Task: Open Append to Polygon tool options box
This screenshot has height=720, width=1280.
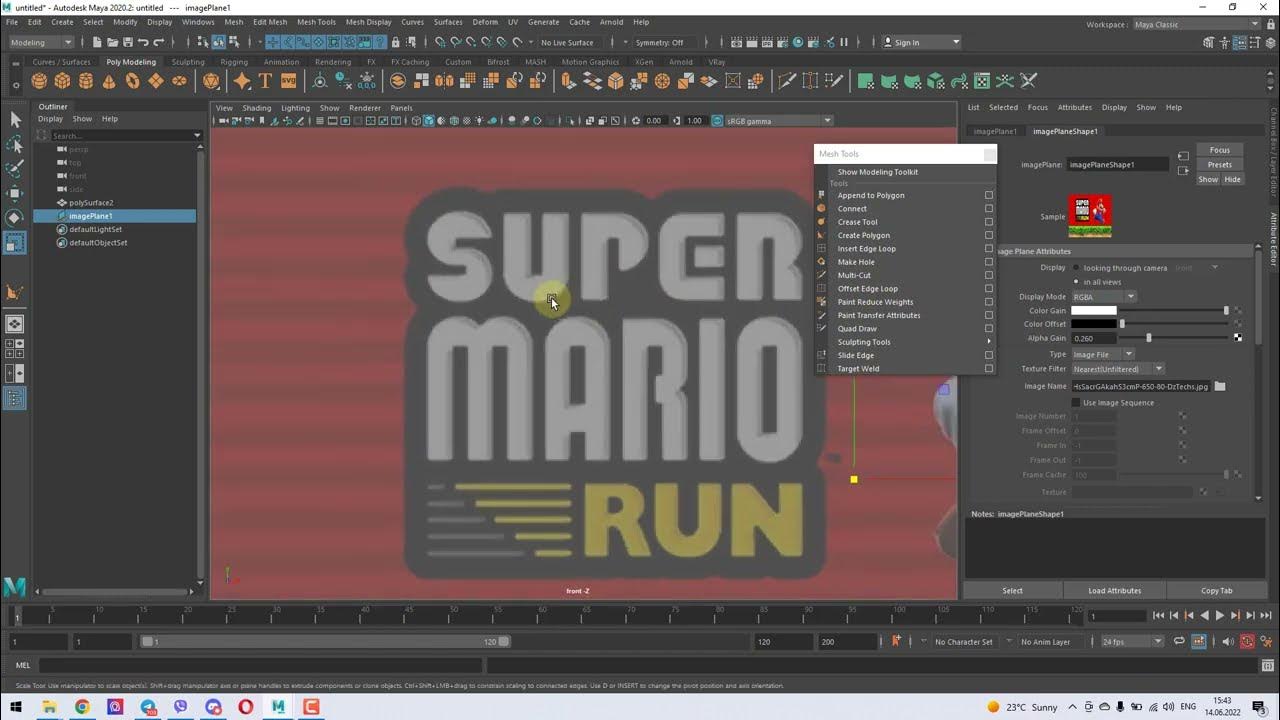Action: click(989, 195)
